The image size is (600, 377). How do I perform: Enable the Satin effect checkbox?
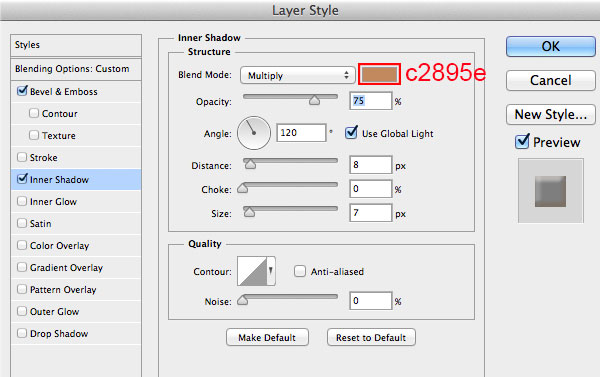(22, 223)
